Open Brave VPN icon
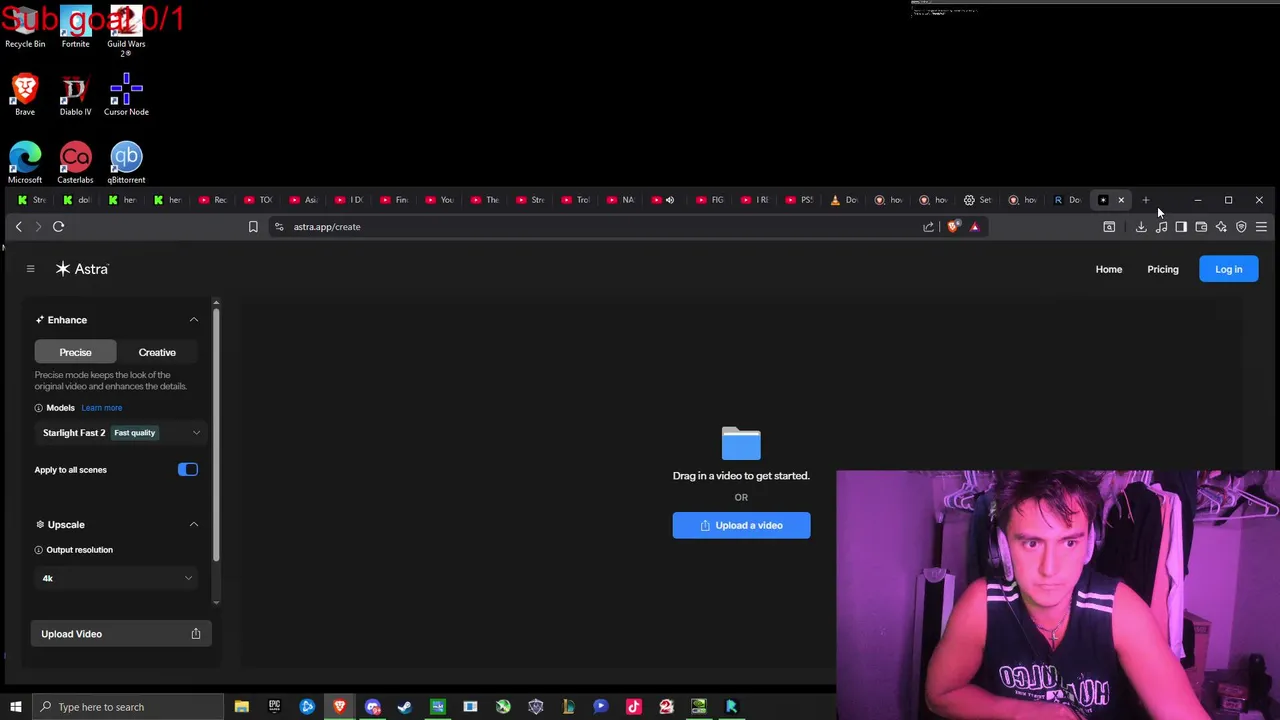Viewport: 1280px width, 720px height. point(1241,227)
